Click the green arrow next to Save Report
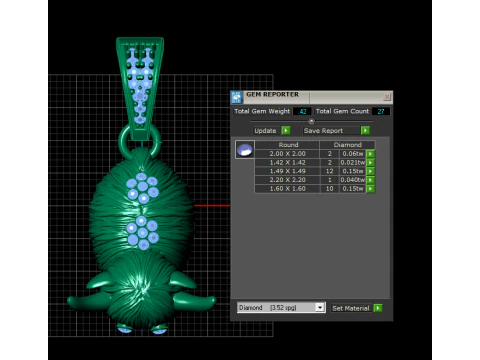The height and width of the screenshot is (360, 480). click(365, 130)
